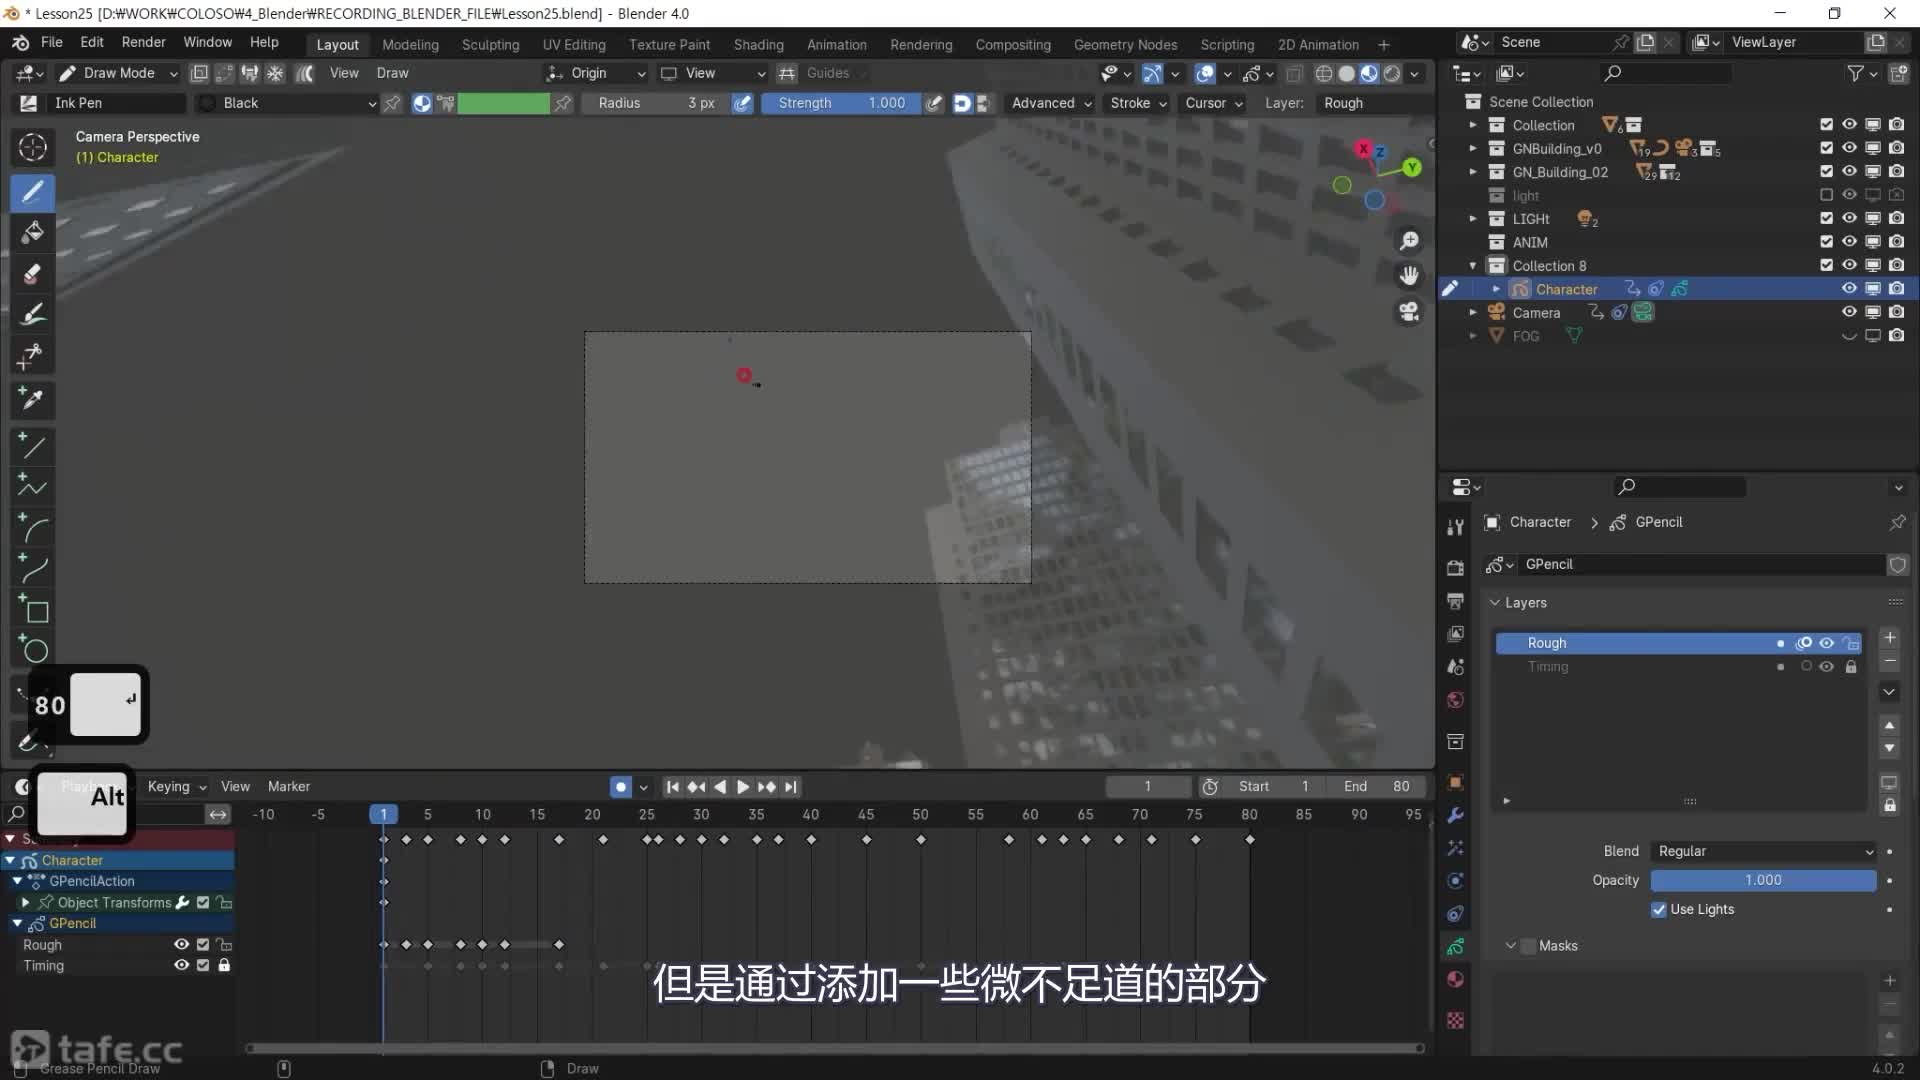The width and height of the screenshot is (1920, 1080).
Task: Expand the GN_Building_02 collection
Action: tap(1472, 172)
